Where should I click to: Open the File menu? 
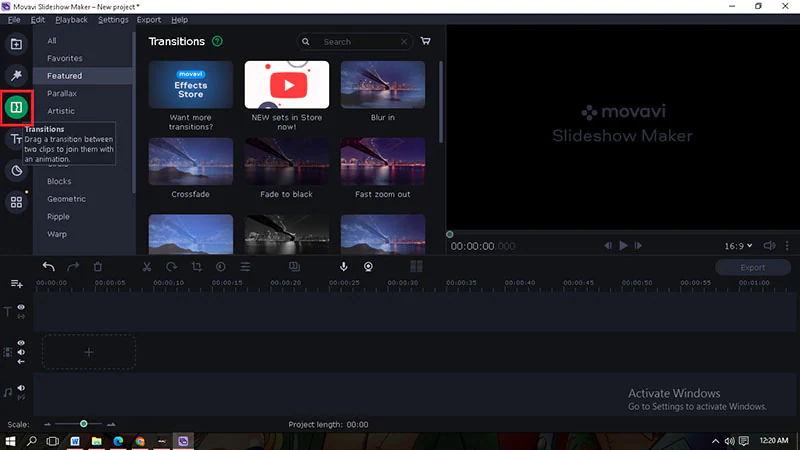pyautogui.click(x=14, y=20)
